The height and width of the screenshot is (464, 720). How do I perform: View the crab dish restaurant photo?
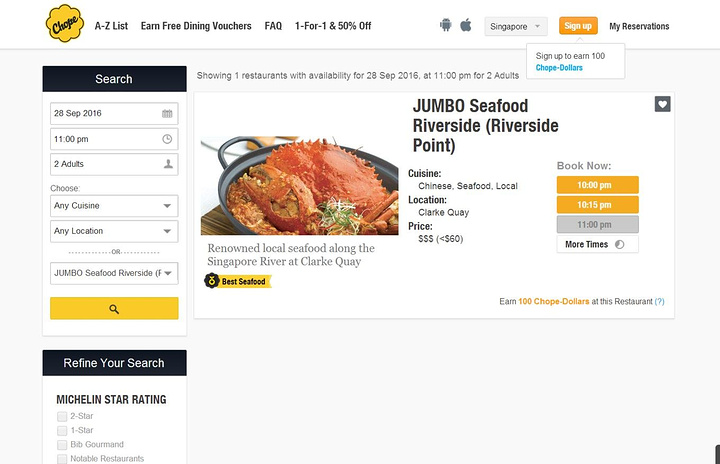(x=299, y=186)
